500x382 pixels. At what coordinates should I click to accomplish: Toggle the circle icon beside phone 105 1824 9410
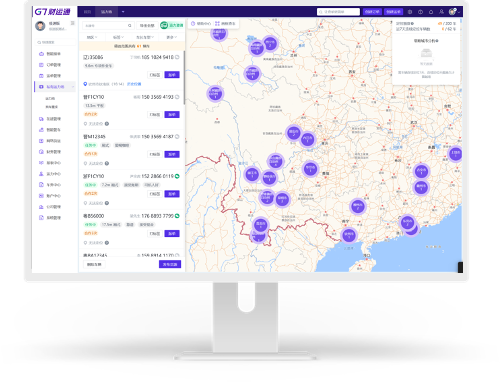177,57
